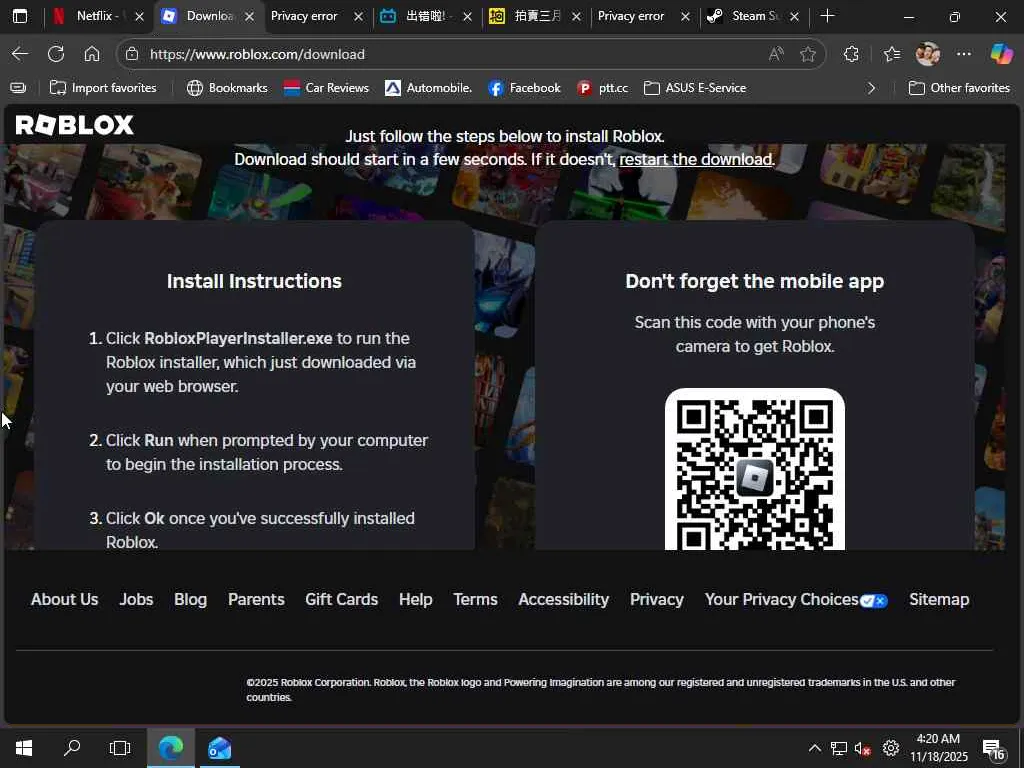
Task: Switch to the Steam Support tab
Action: (x=746, y=16)
